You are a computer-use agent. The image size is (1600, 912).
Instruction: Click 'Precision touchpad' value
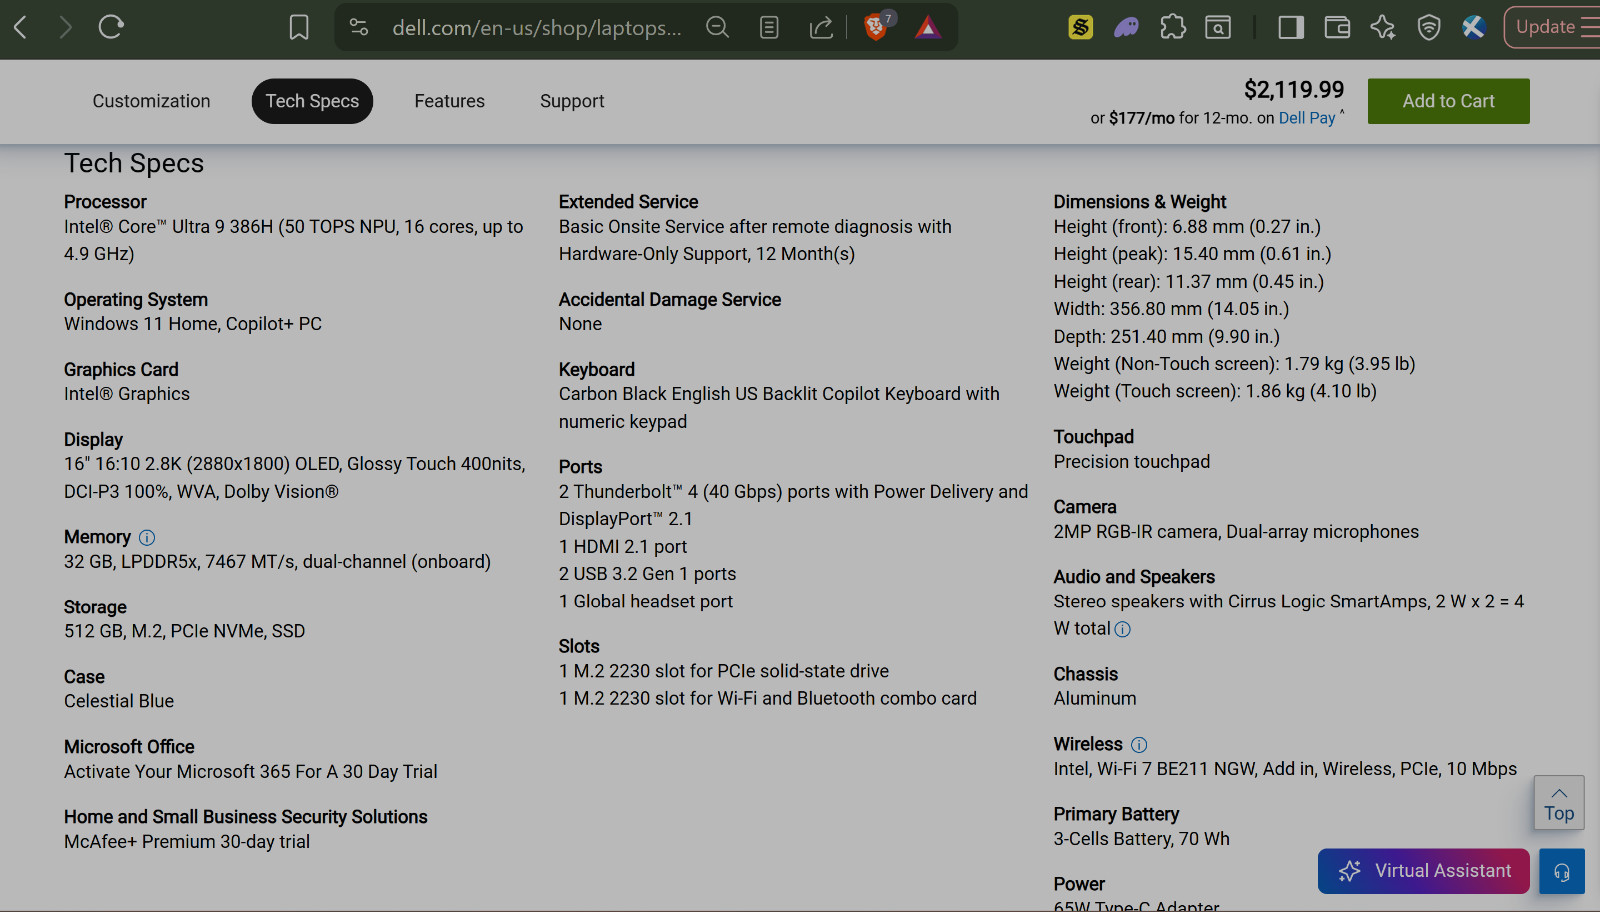pyautogui.click(x=1132, y=462)
